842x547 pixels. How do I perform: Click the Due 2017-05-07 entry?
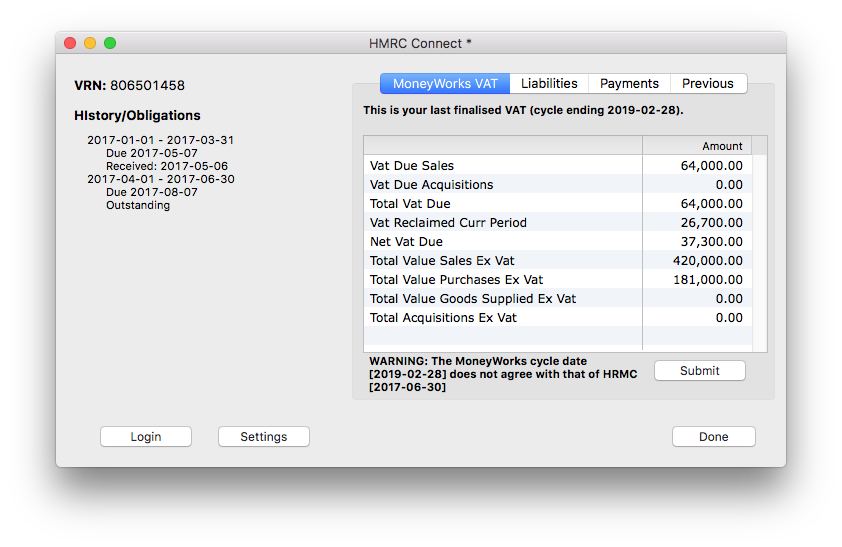151,153
